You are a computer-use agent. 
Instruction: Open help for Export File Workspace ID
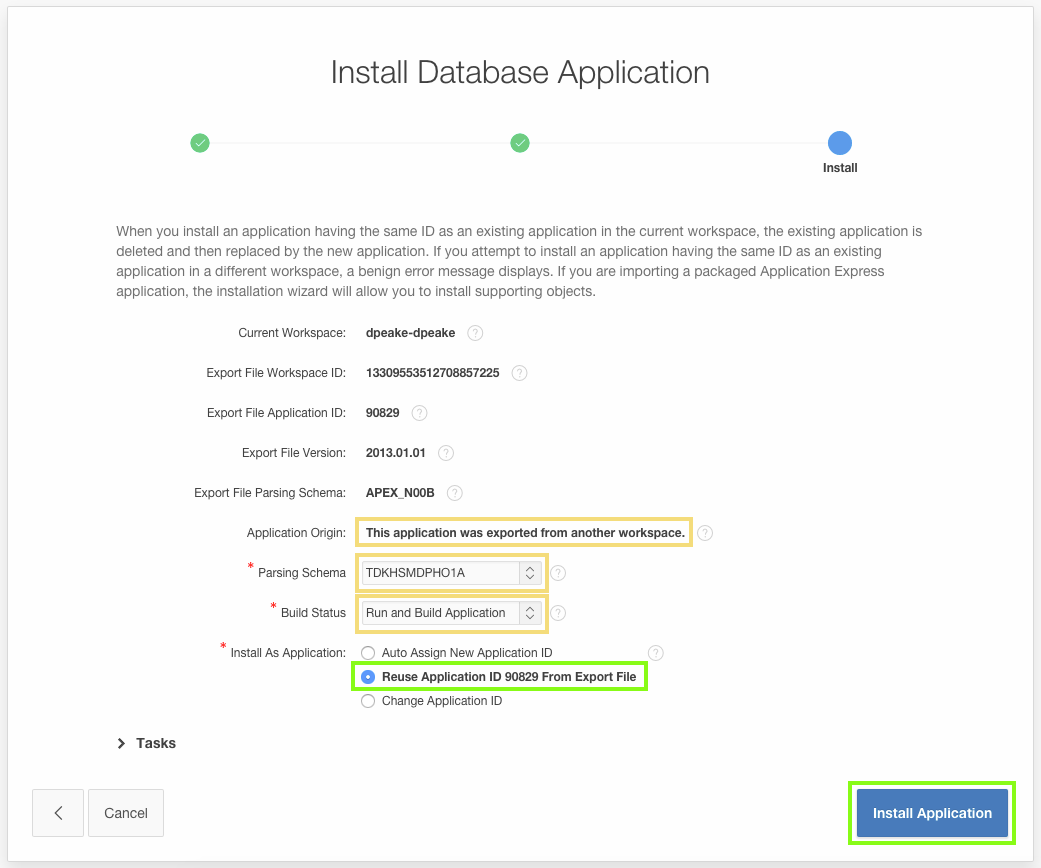point(519,373)
